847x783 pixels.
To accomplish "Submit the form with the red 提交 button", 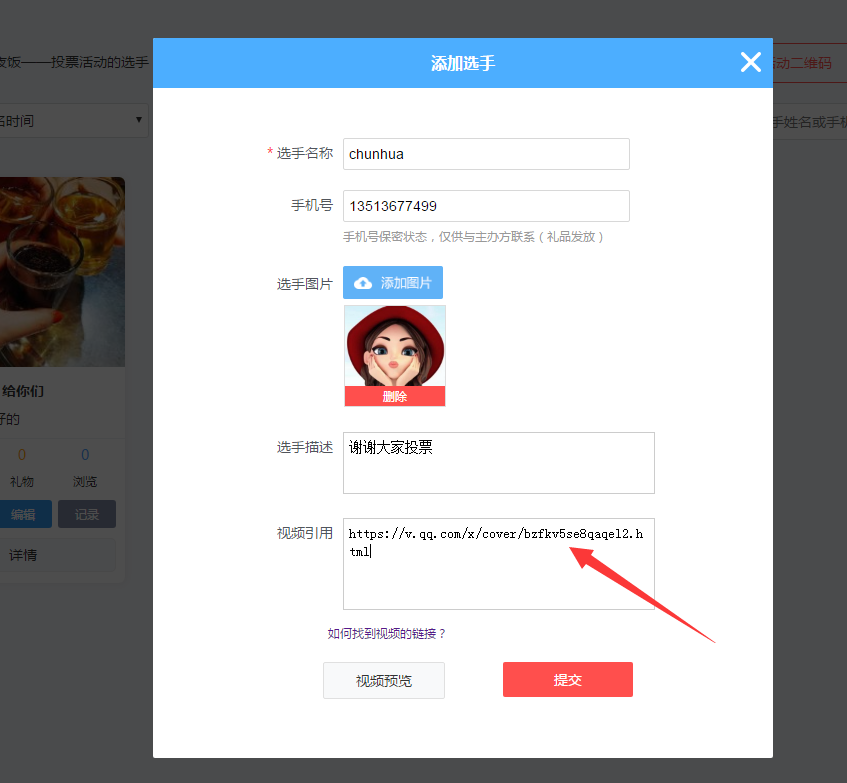I will [x=567, y=680].
